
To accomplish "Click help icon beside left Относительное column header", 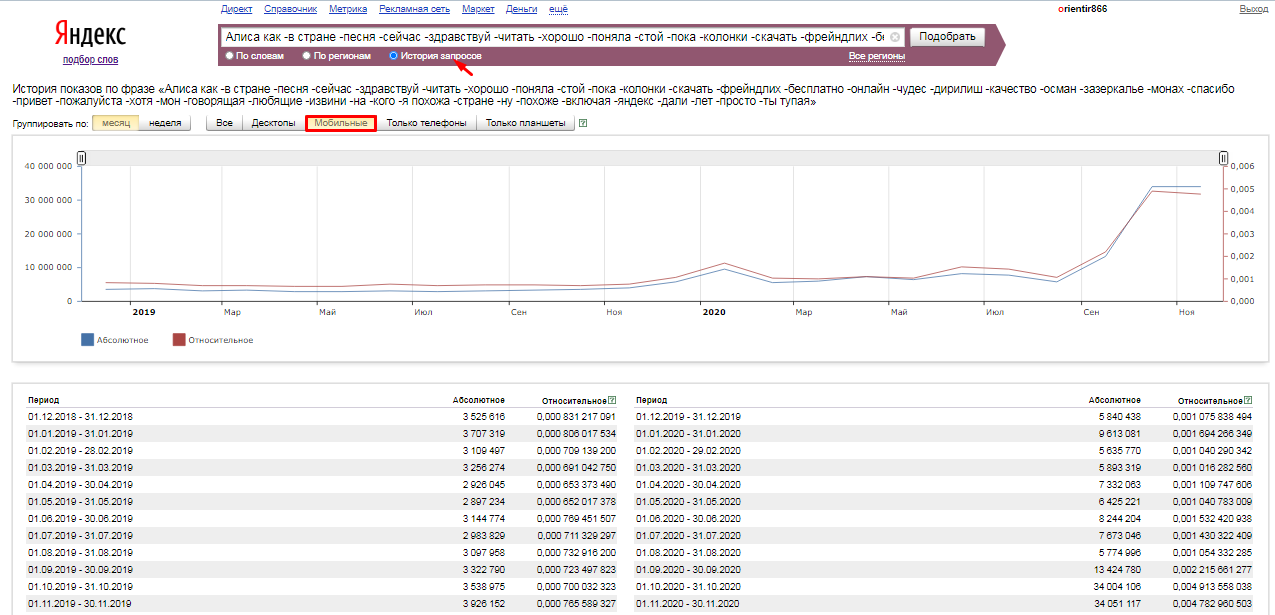I will [x=612, y=400].
